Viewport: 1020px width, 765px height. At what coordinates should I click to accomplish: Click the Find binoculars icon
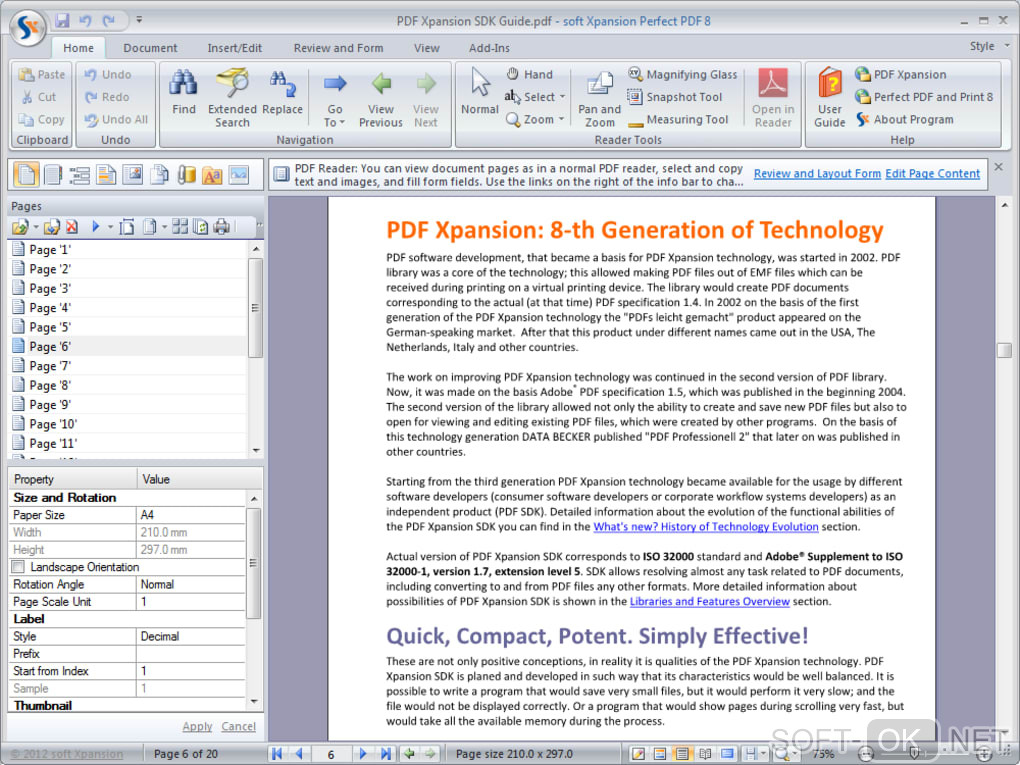coord(183,83)
